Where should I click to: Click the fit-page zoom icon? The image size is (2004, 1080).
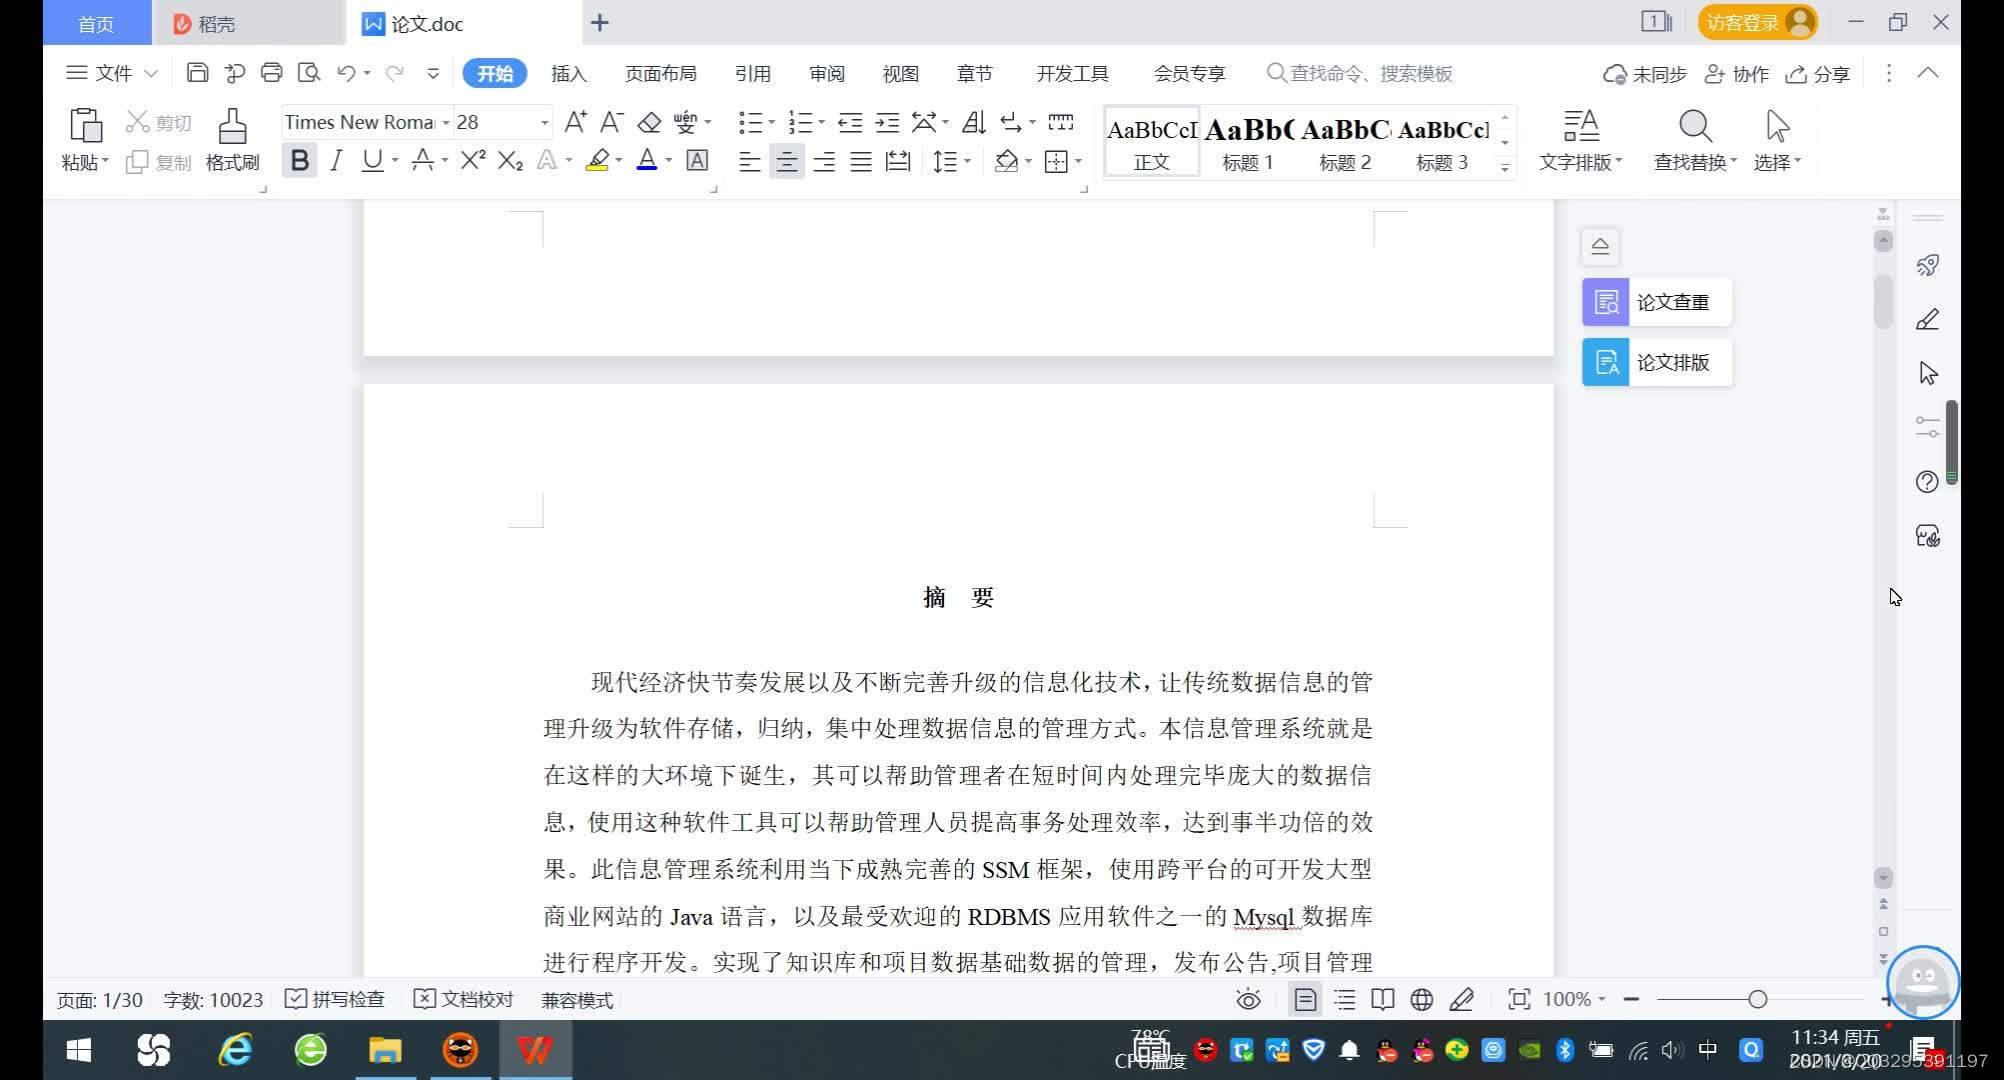point(1518,999)
